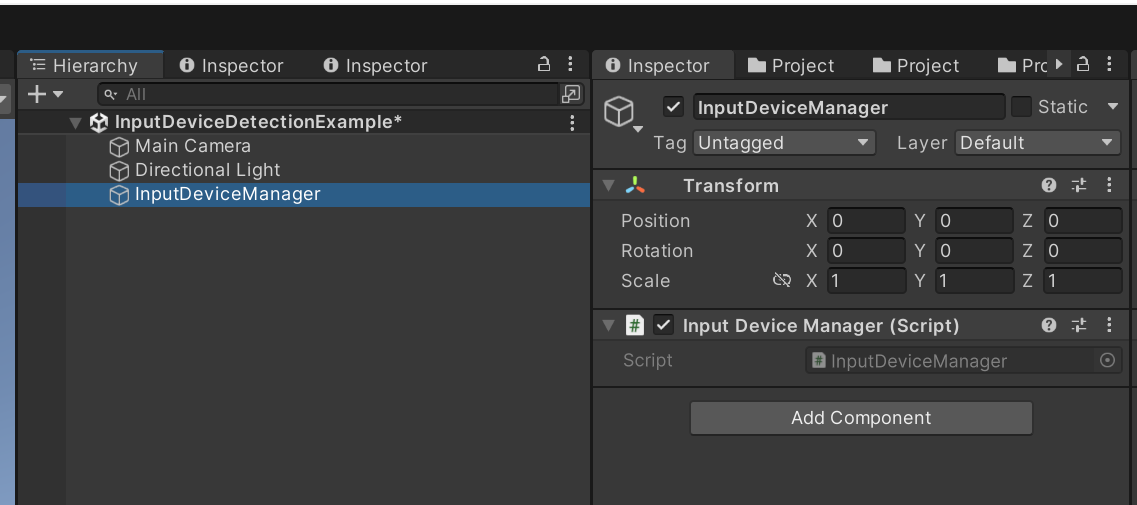Viewport: 1137px width, 505px height.
Task: Collapse the Transform component foldout
Action: [x=608, y=186]
